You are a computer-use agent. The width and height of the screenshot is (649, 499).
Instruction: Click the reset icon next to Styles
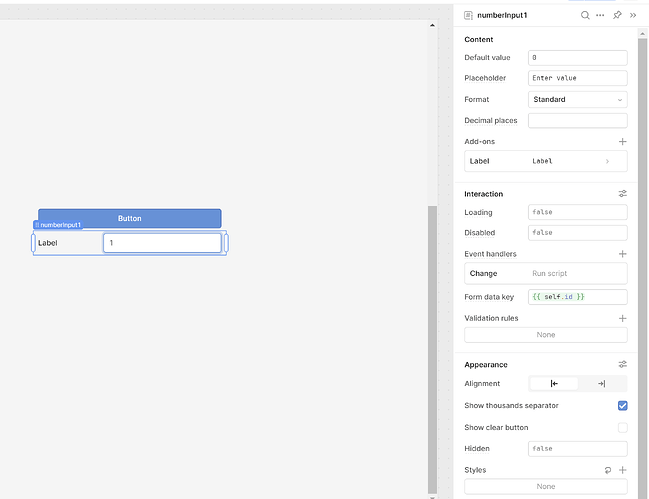point(608,470)
